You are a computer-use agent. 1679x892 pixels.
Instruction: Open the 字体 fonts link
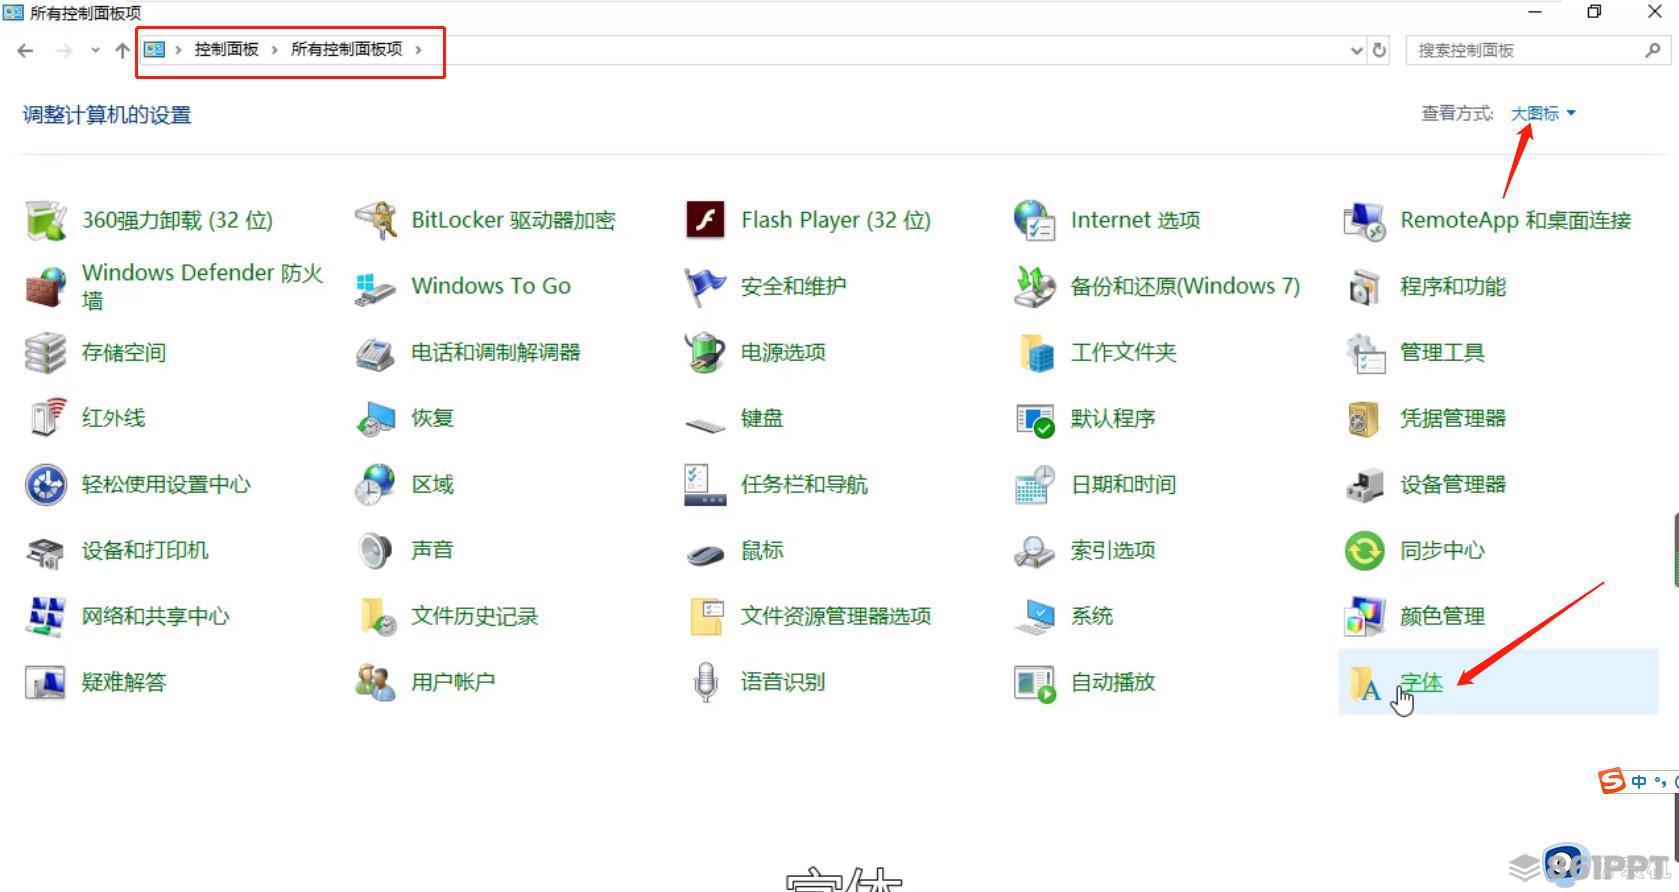click(1421, 682)
